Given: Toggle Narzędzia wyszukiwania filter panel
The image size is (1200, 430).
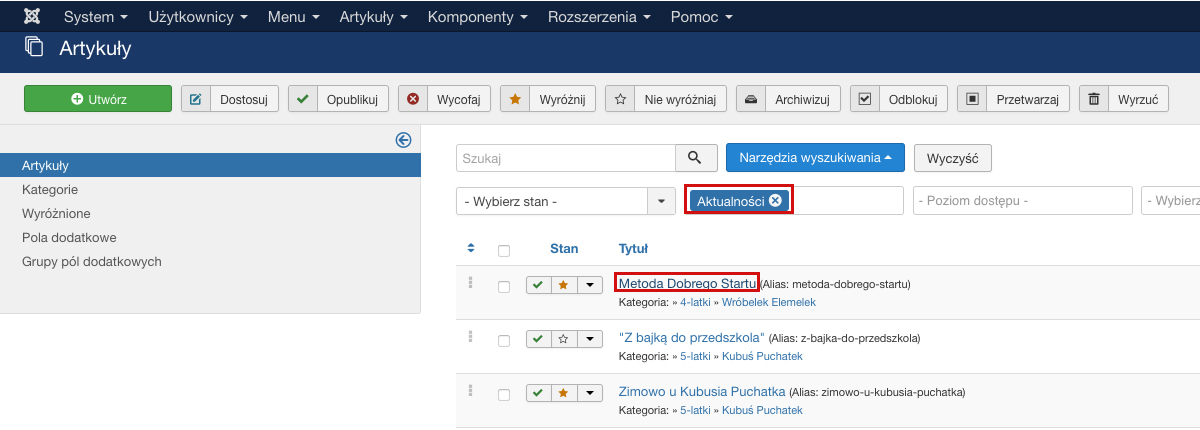Looking at the screenshot, I should point(815,158).
